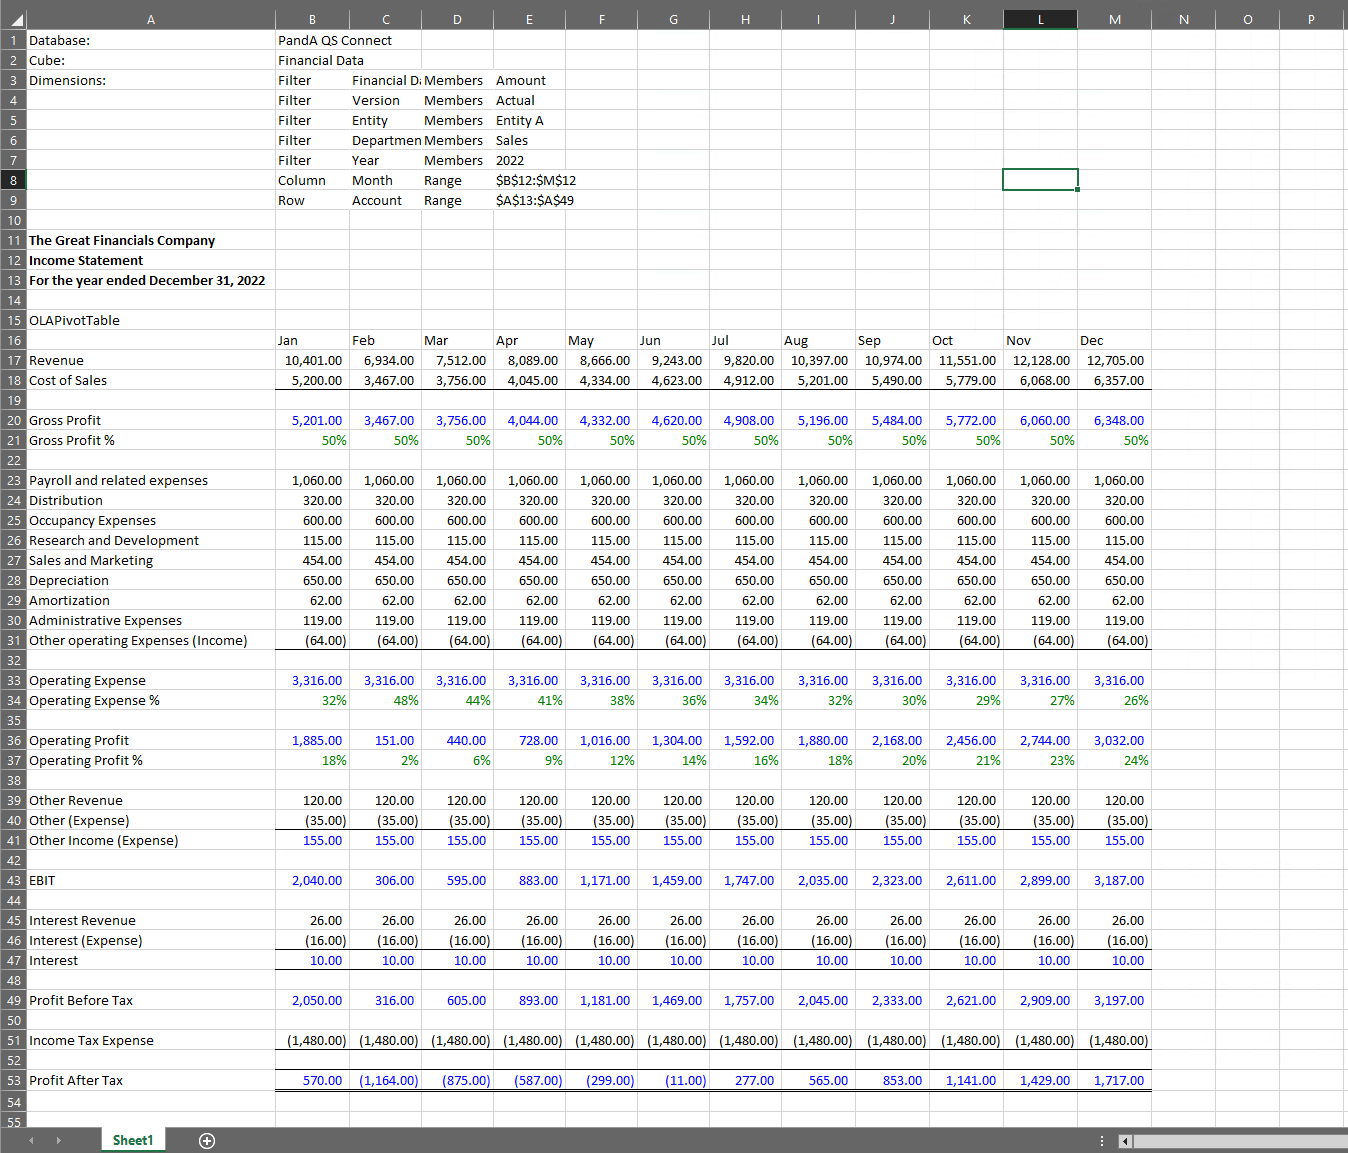
Task: Select row 8 header
Action: pyautogui.click(x=13, y=180)
